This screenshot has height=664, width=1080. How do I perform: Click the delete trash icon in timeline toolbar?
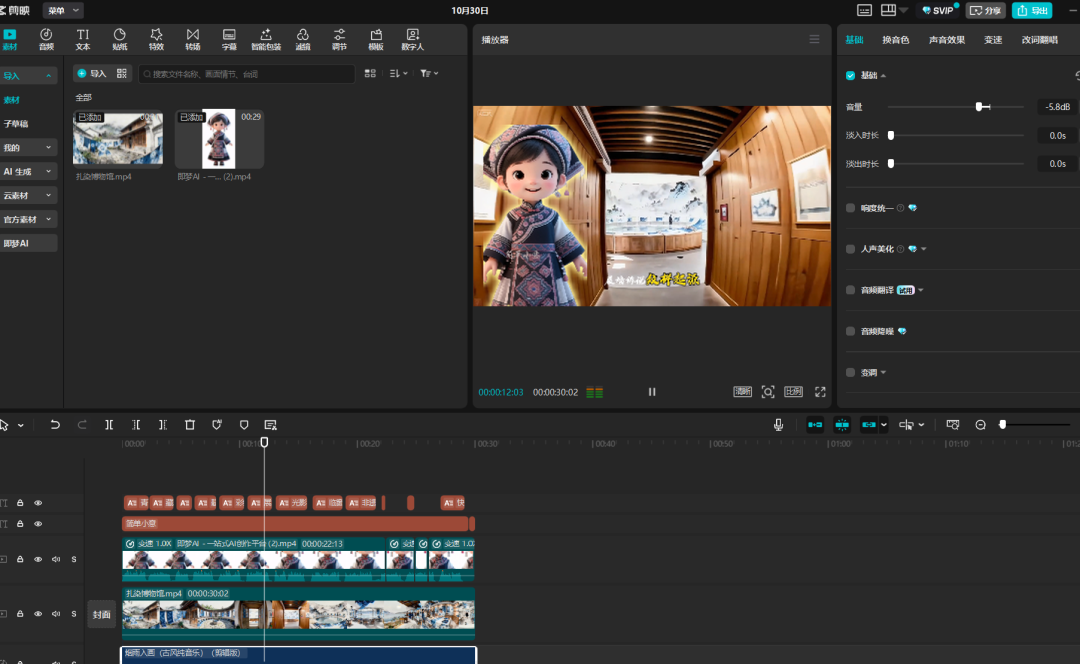pos(190,425)
